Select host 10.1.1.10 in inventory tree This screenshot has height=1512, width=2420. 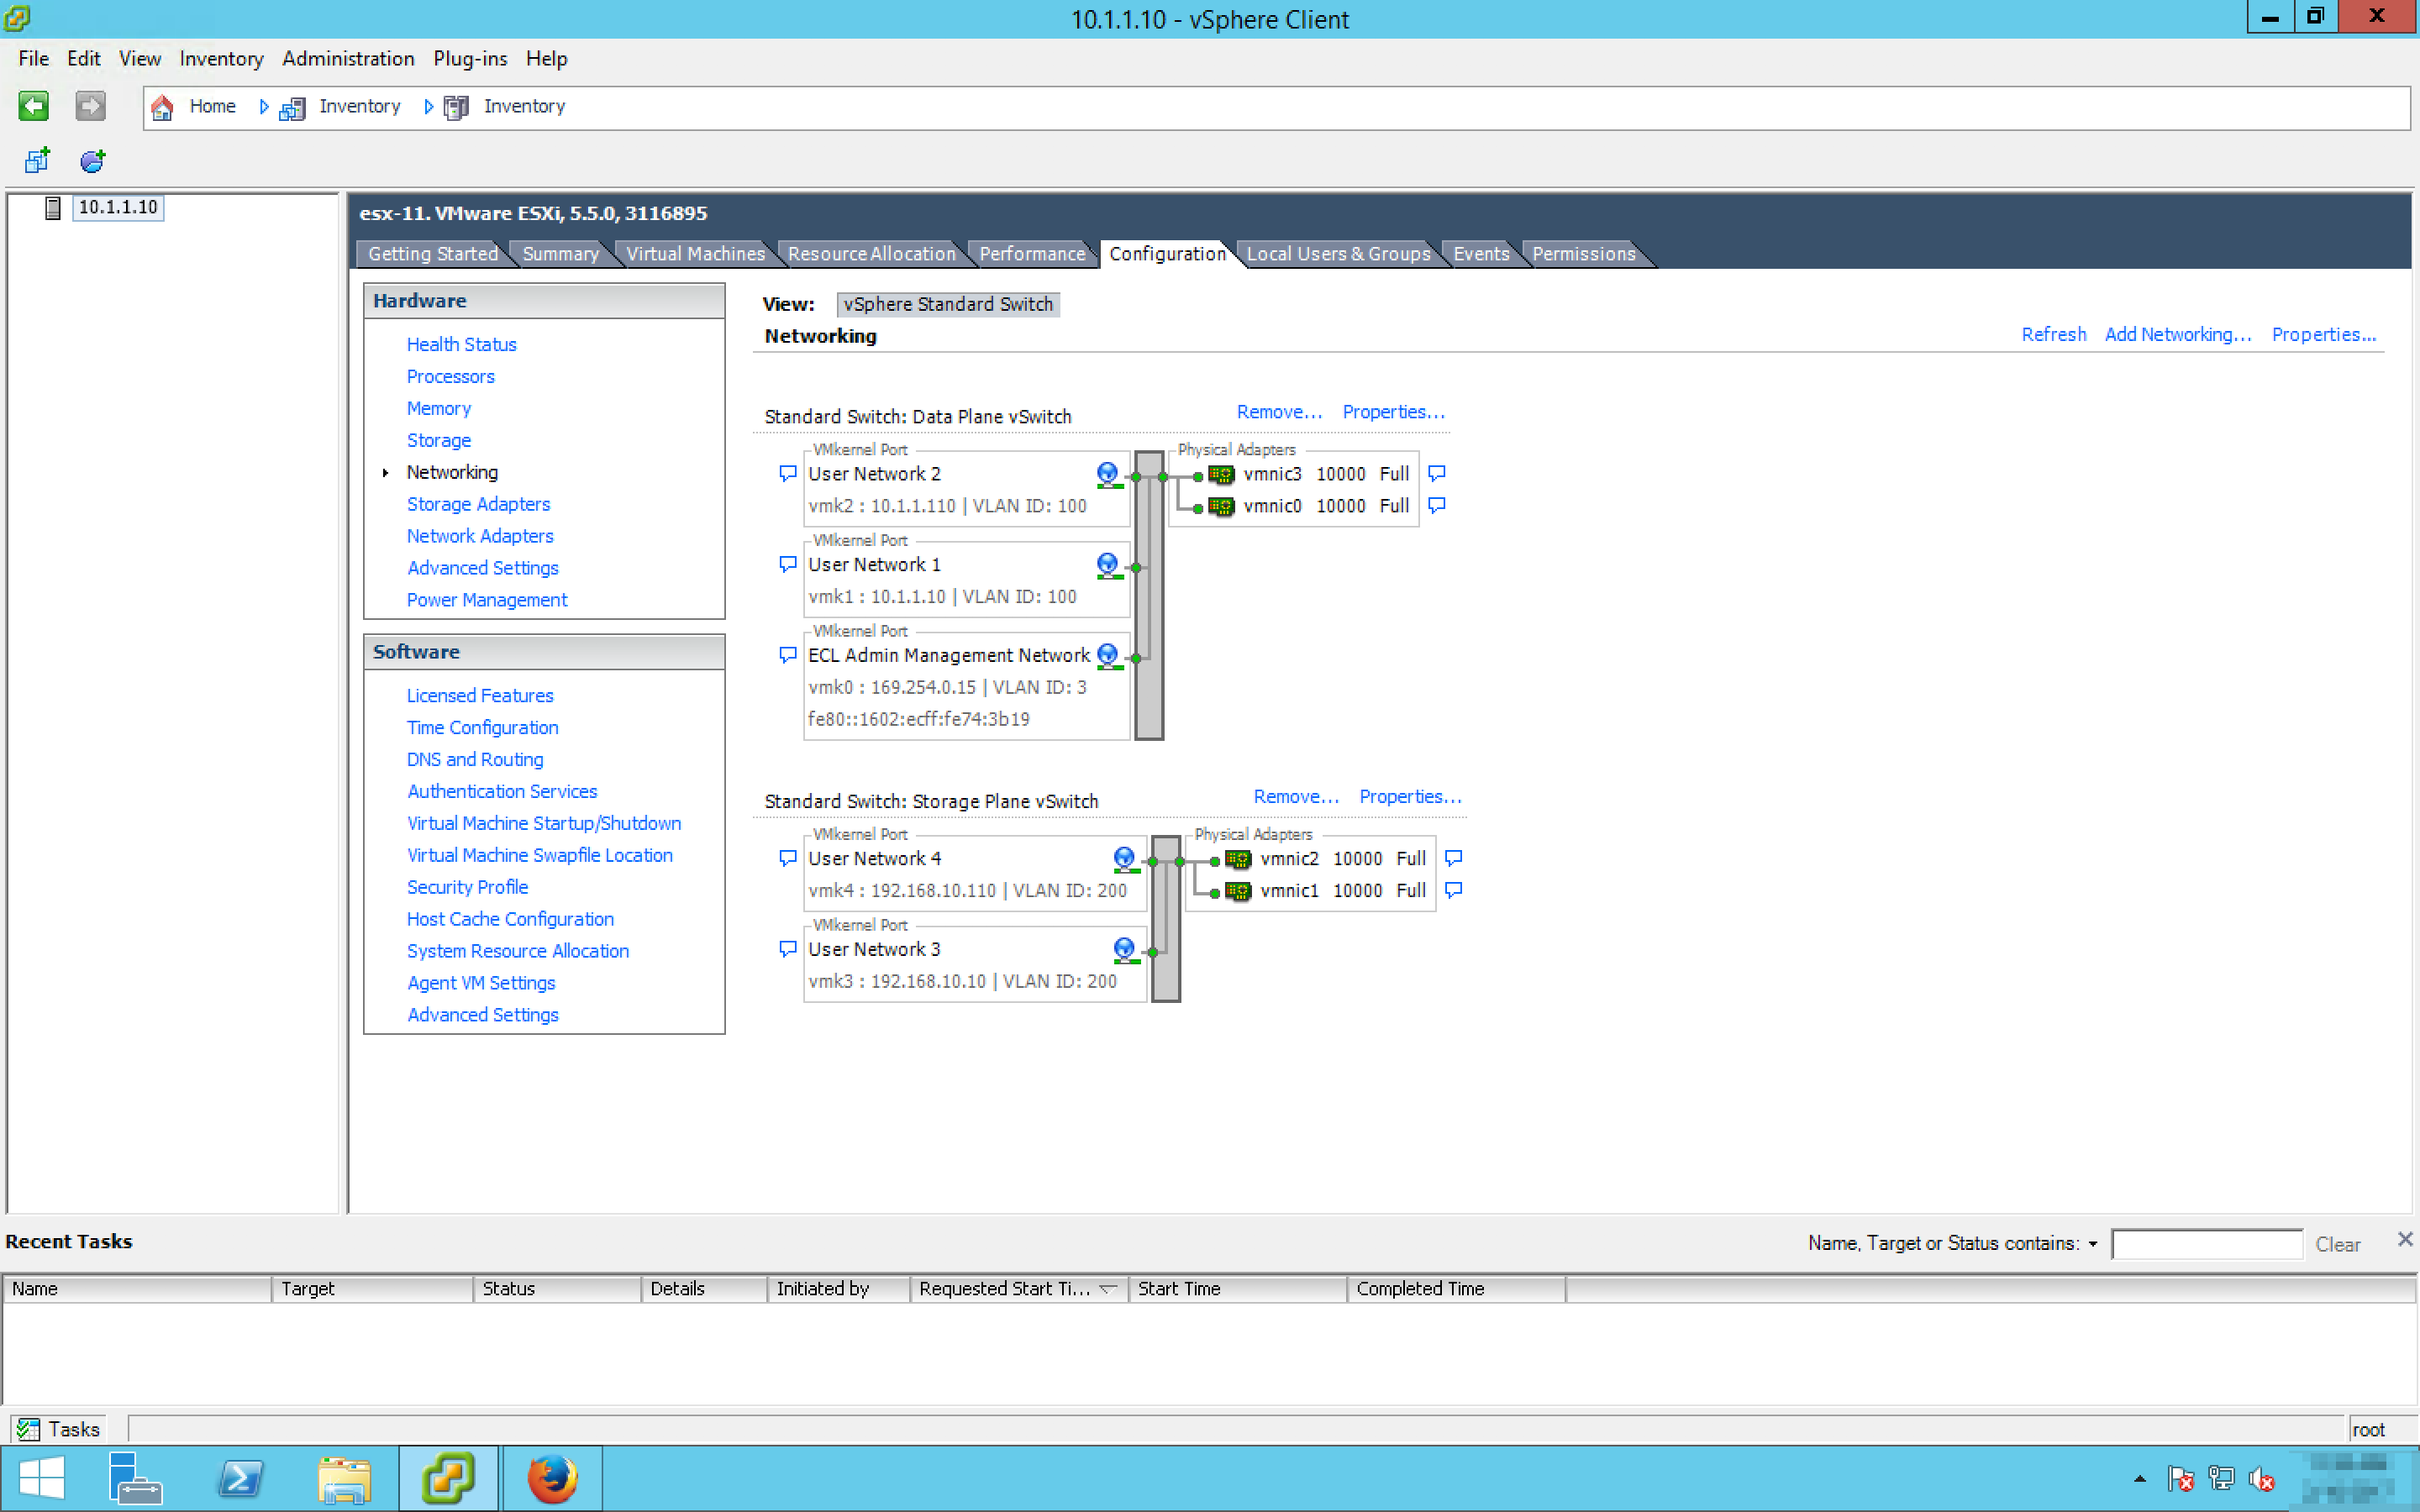117,207
